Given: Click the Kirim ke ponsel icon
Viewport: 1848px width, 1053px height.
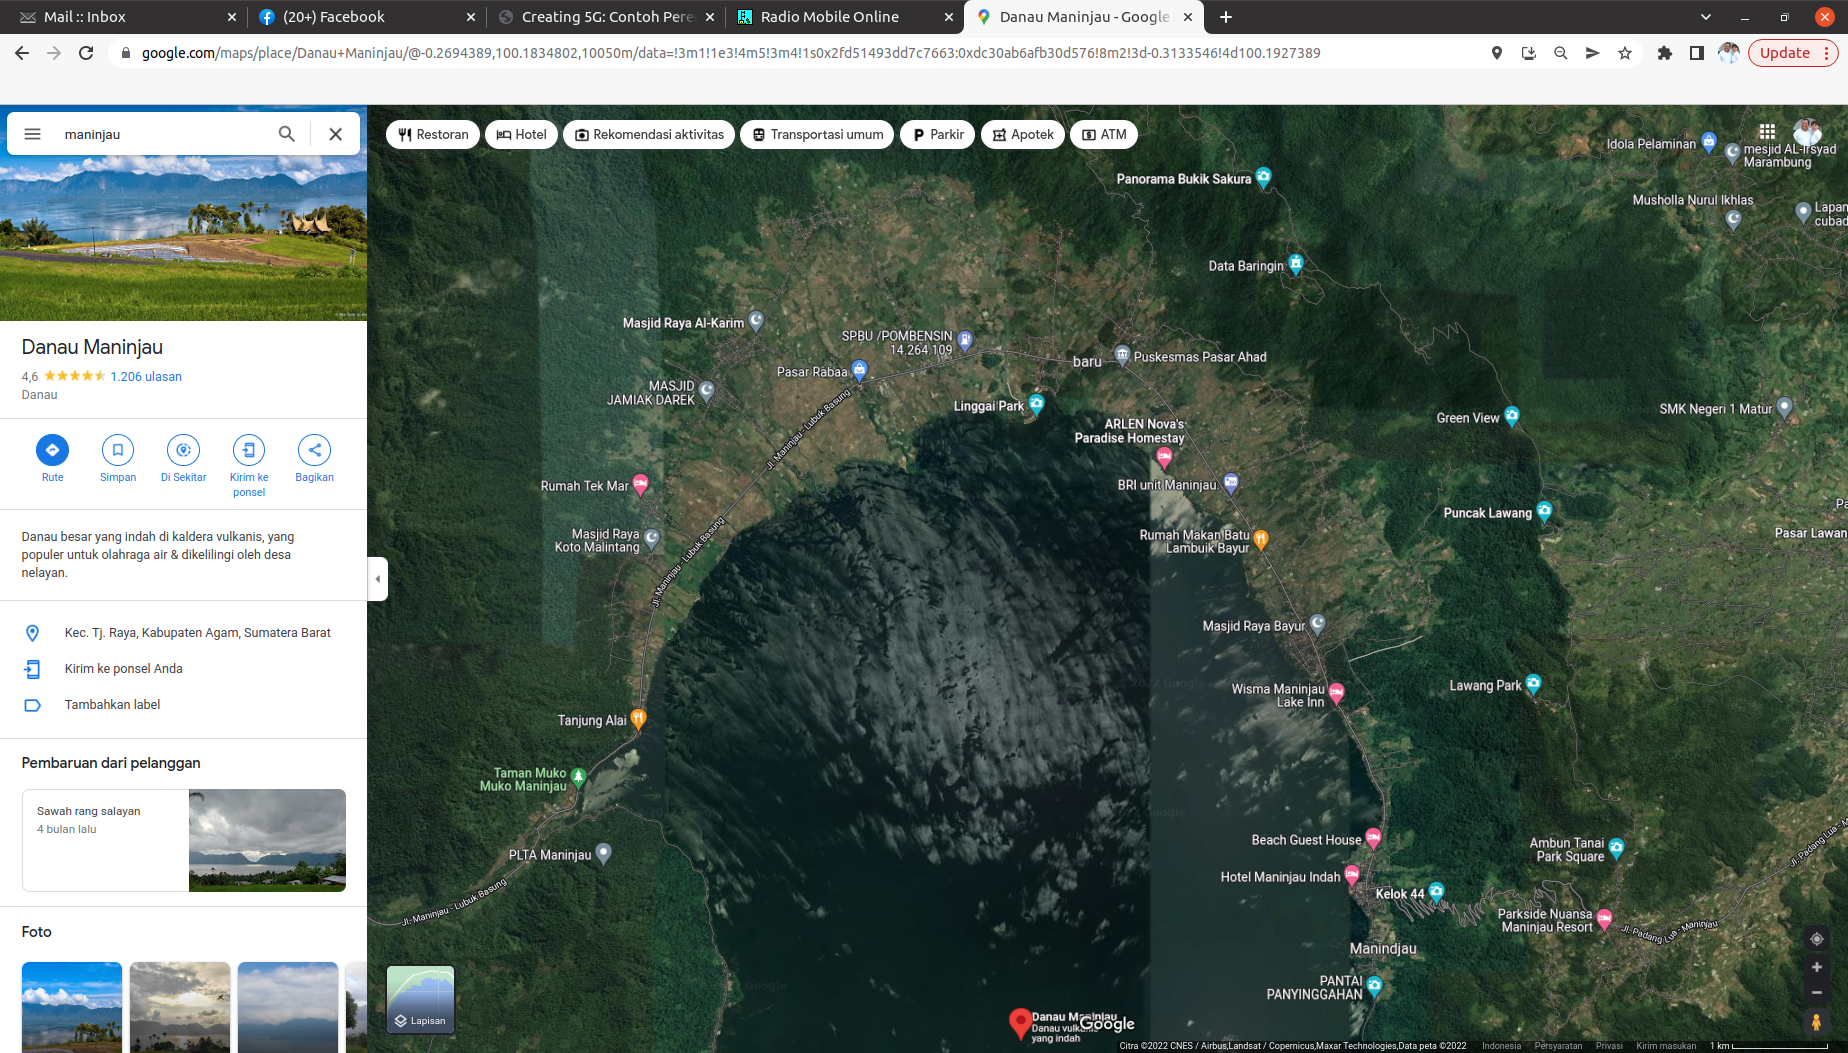Looking at the screenshot, I should [249, 450].
